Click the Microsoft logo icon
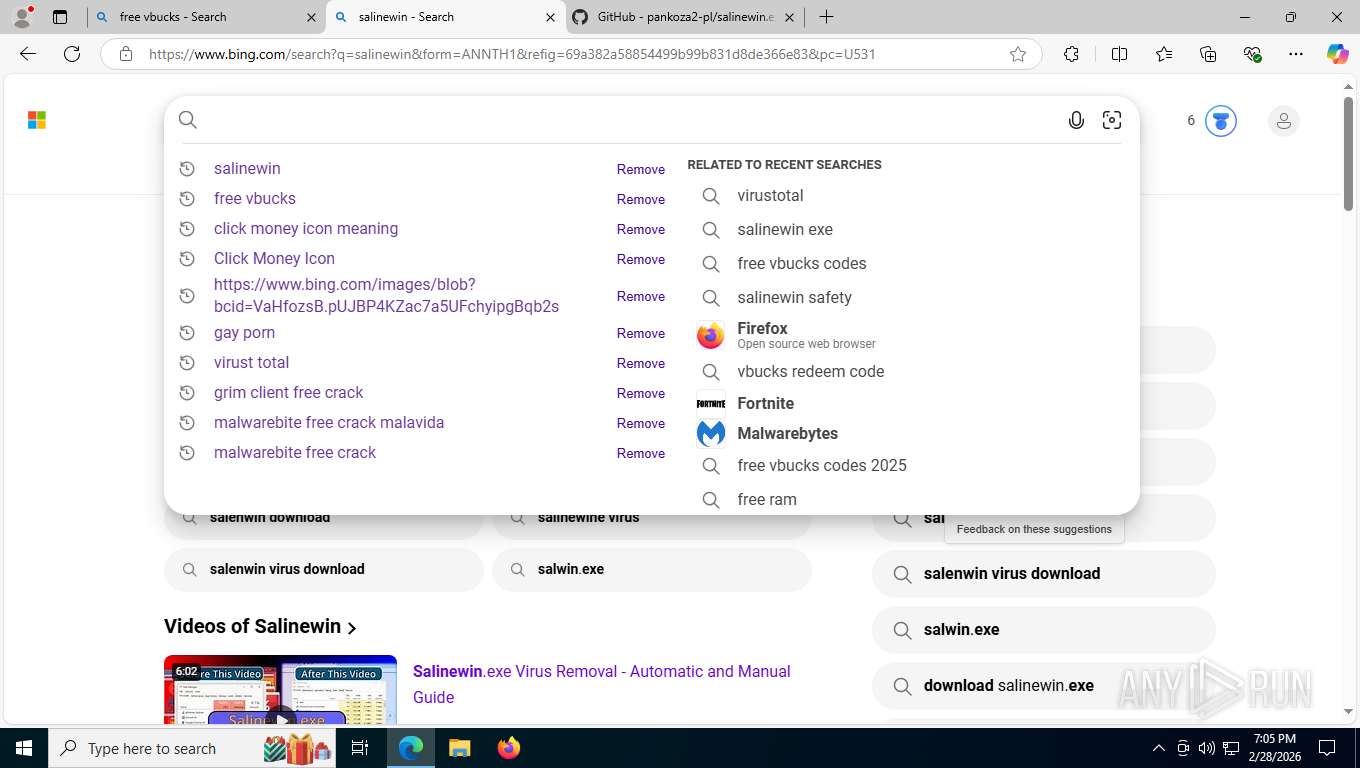1360x768 pixels. (x=37, y=120)
